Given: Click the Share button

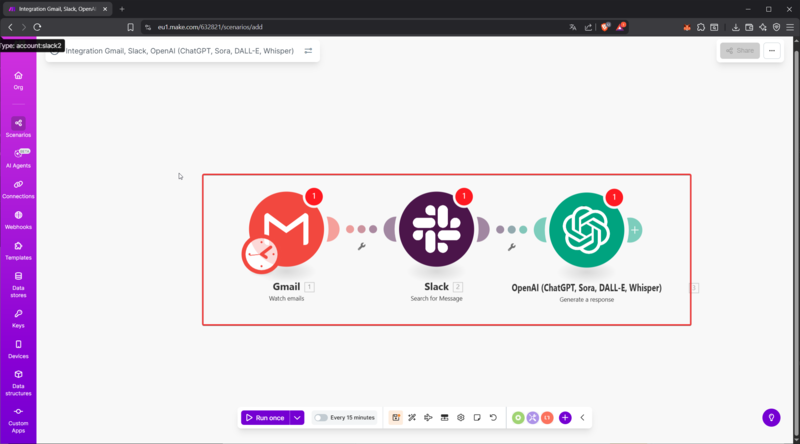Looking at the screenshot, I should 740,50.
